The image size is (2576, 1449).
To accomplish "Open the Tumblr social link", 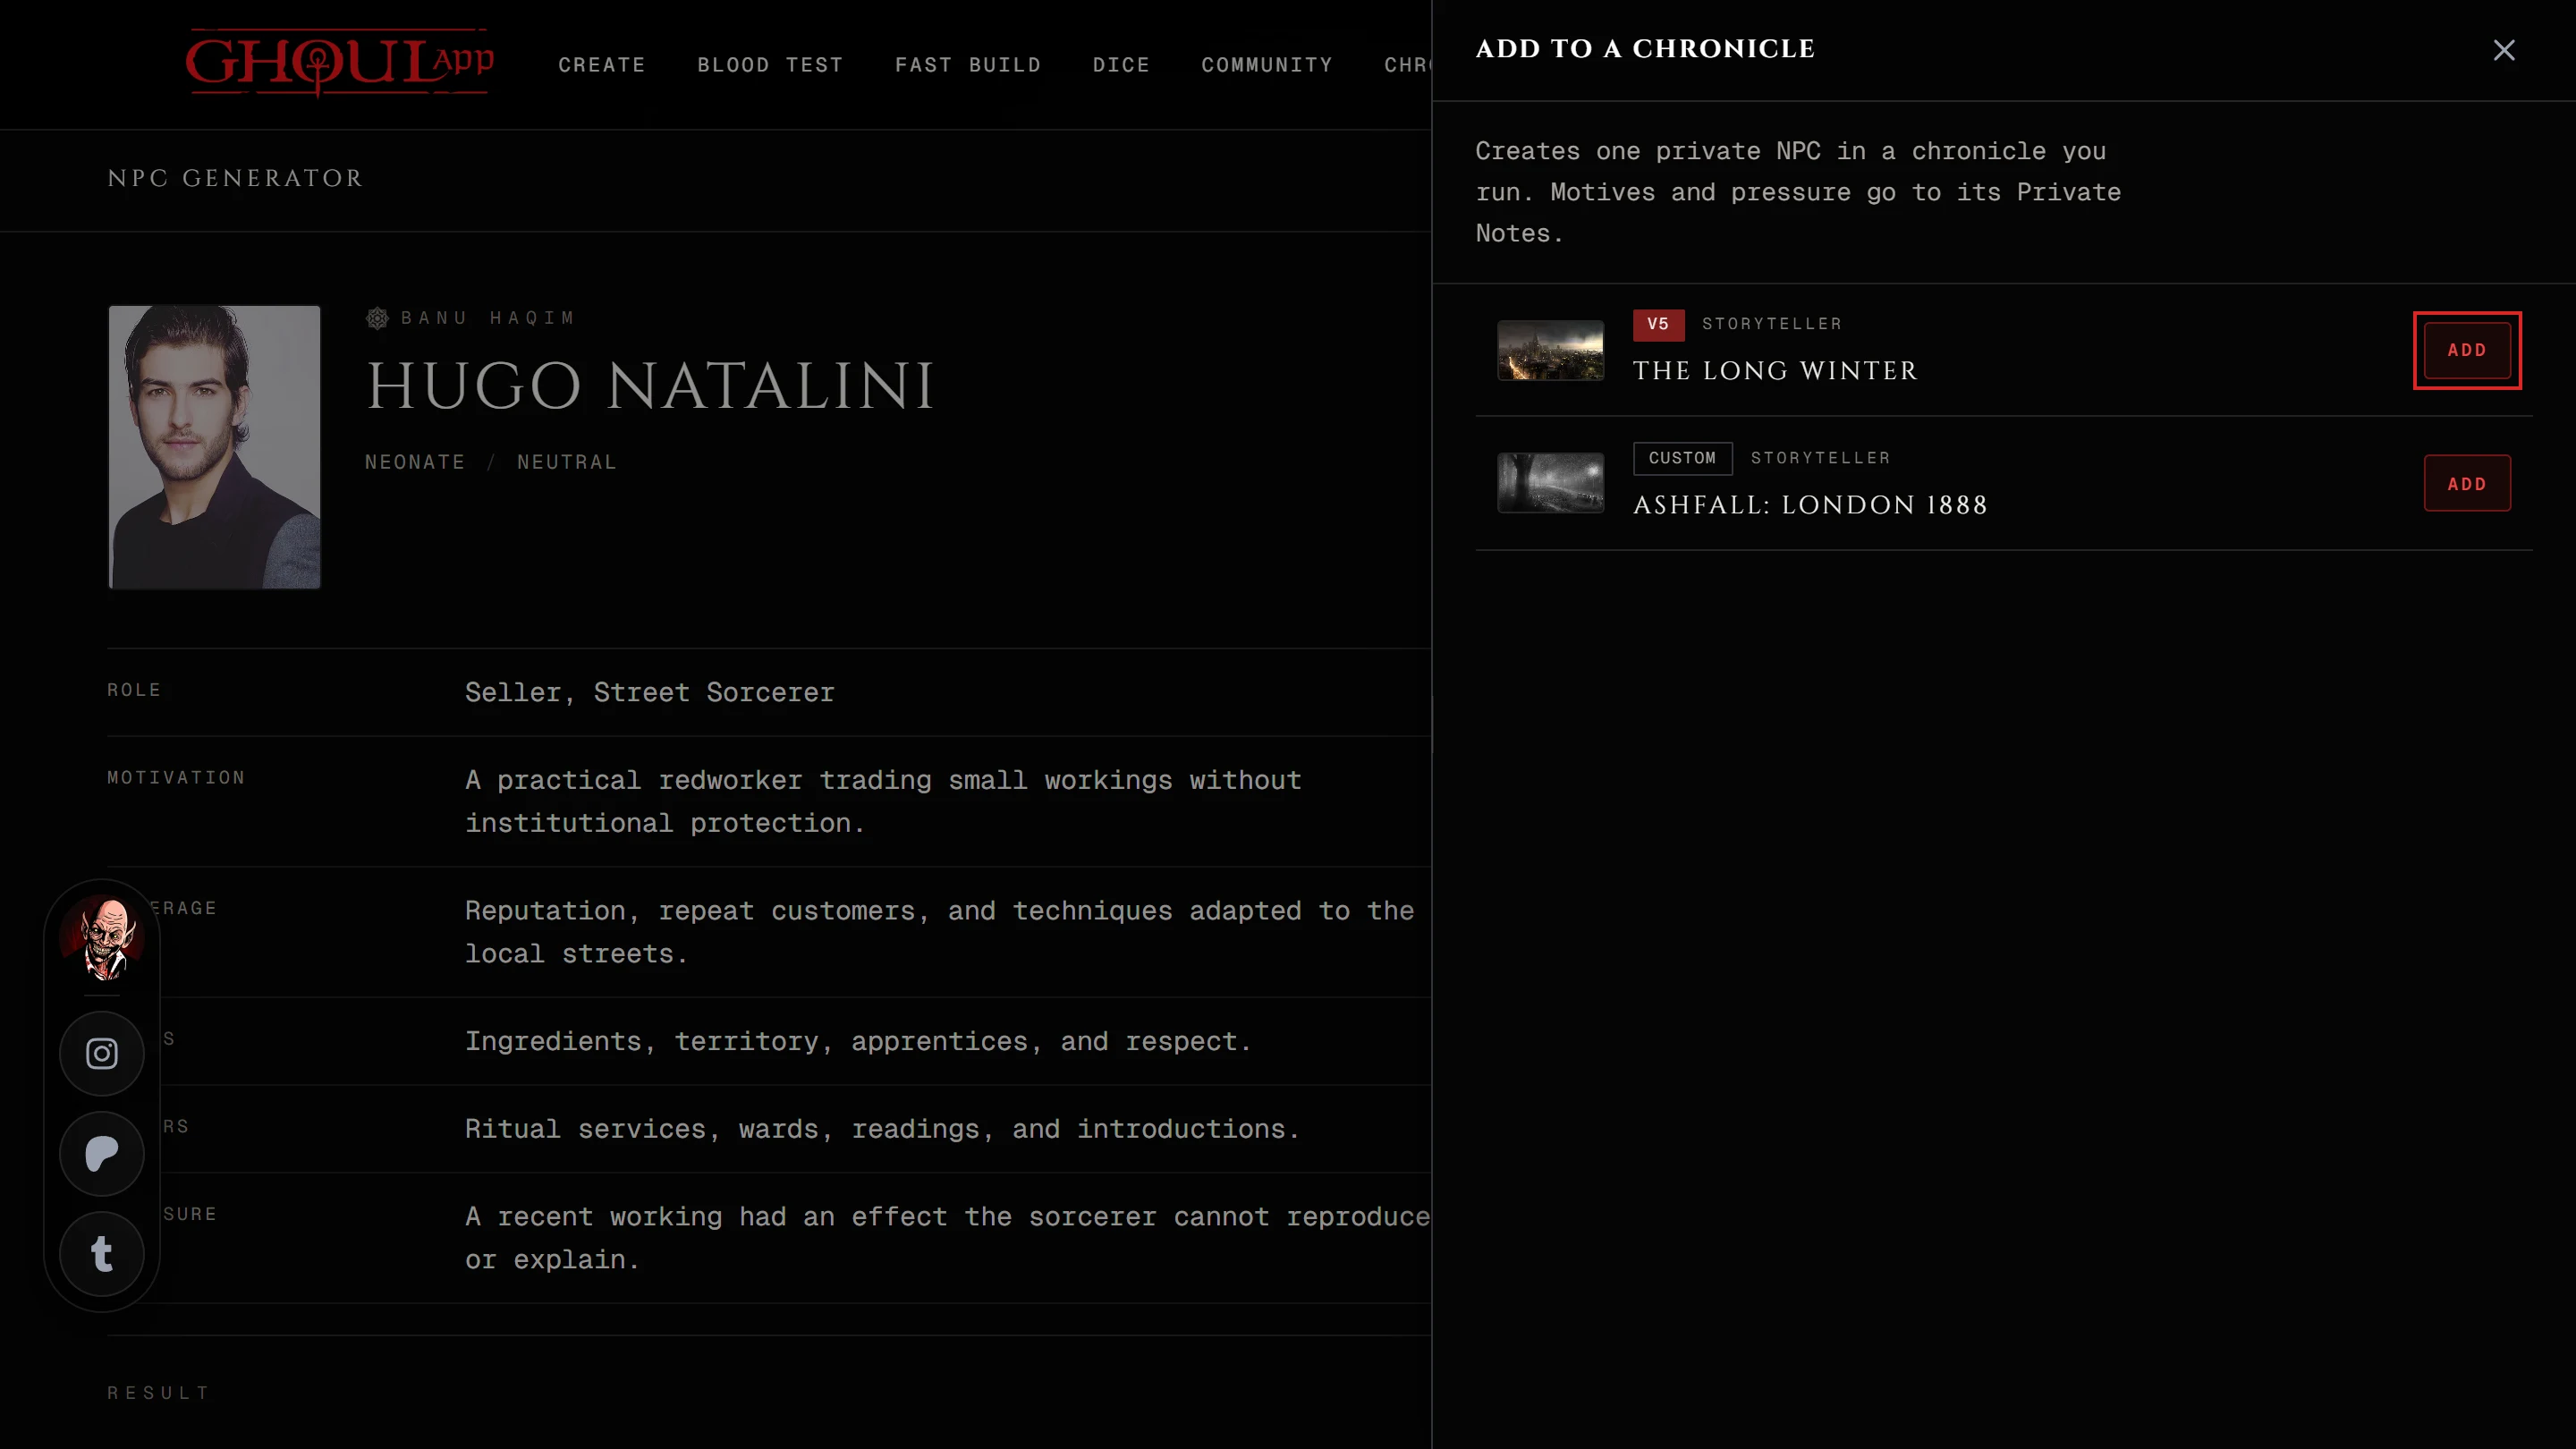I will [102, 1254].
